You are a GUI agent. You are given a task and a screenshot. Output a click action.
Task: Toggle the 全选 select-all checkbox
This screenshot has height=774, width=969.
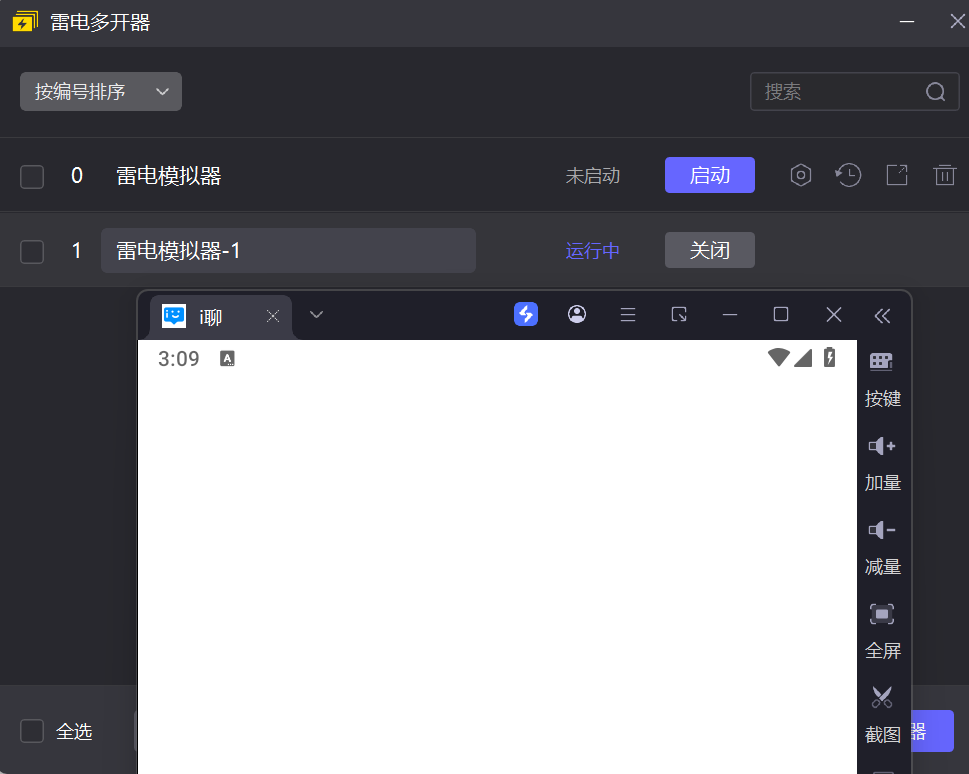pyautogui.click(x=32, y=731)
